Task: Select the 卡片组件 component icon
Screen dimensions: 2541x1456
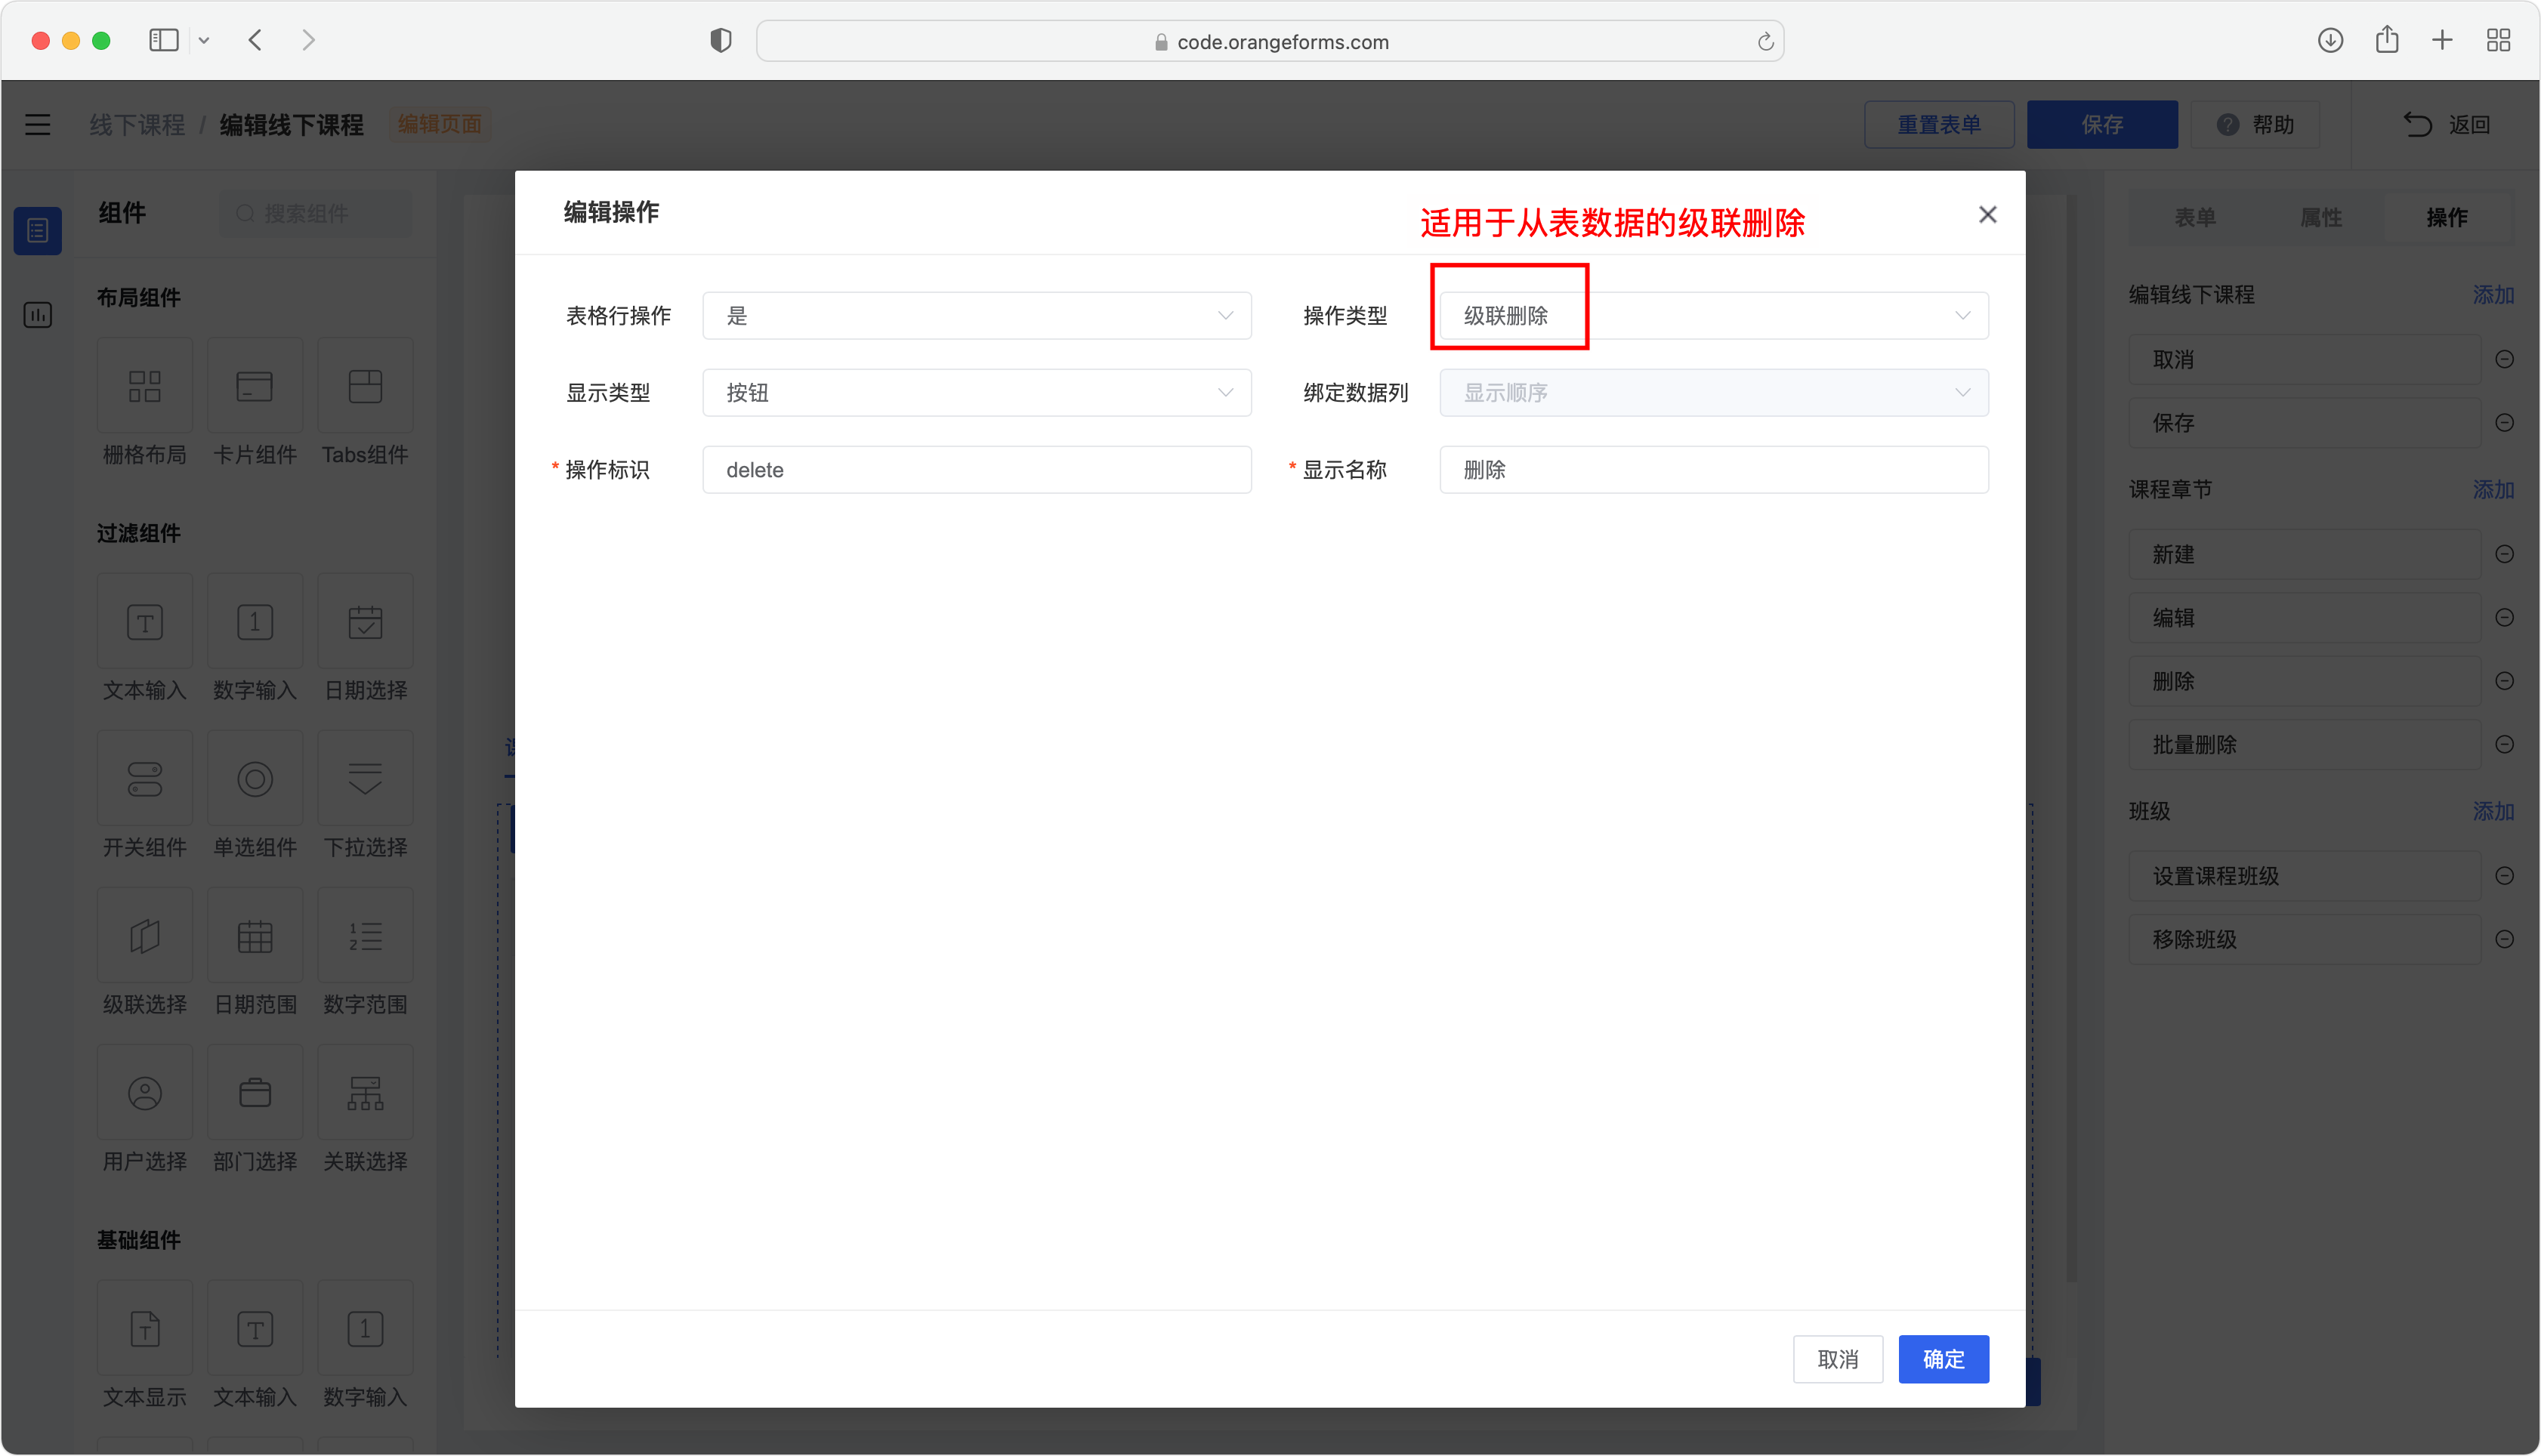Action: pyautogui.click(x=255, y=386)
